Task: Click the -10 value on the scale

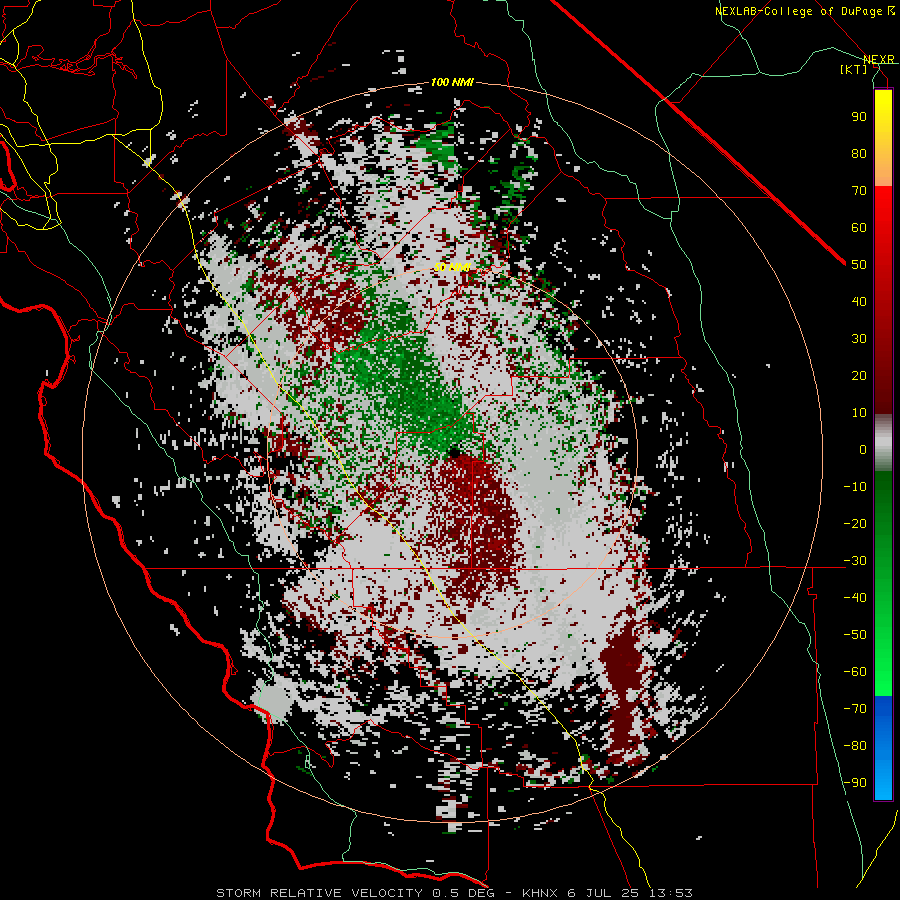Action: (855, 487)
